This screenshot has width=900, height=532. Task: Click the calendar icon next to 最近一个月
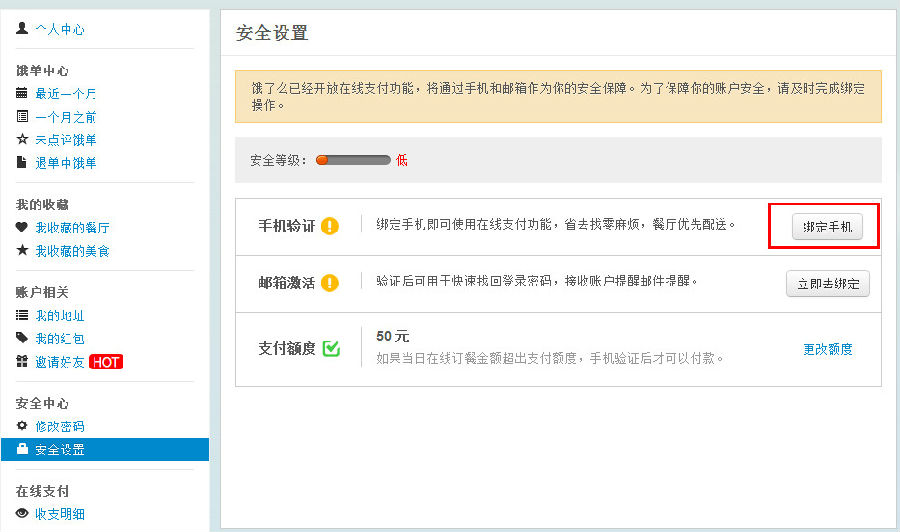click(x=22, y=93)
